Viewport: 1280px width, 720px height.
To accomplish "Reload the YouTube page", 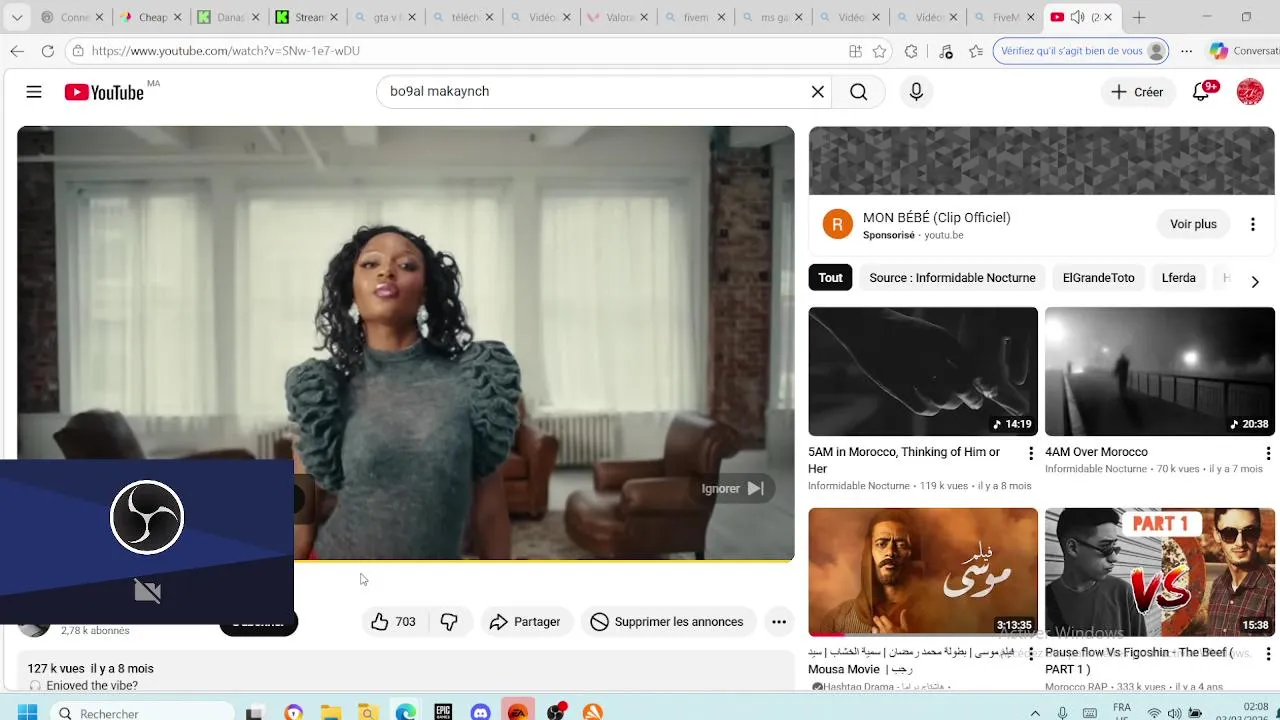I will pyautogui.click(x=47, y=51).
